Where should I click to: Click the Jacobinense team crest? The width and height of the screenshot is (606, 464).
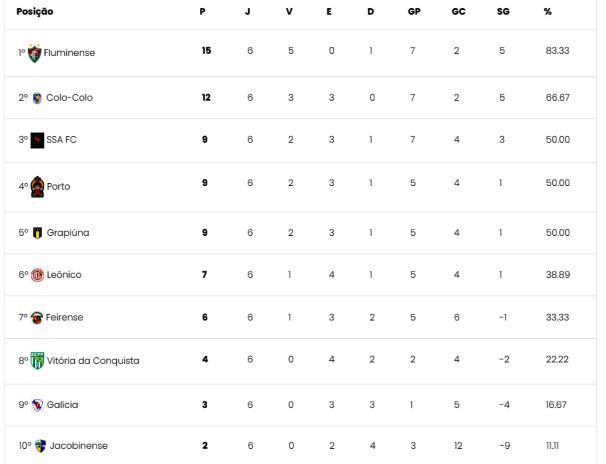coord(40,446)
